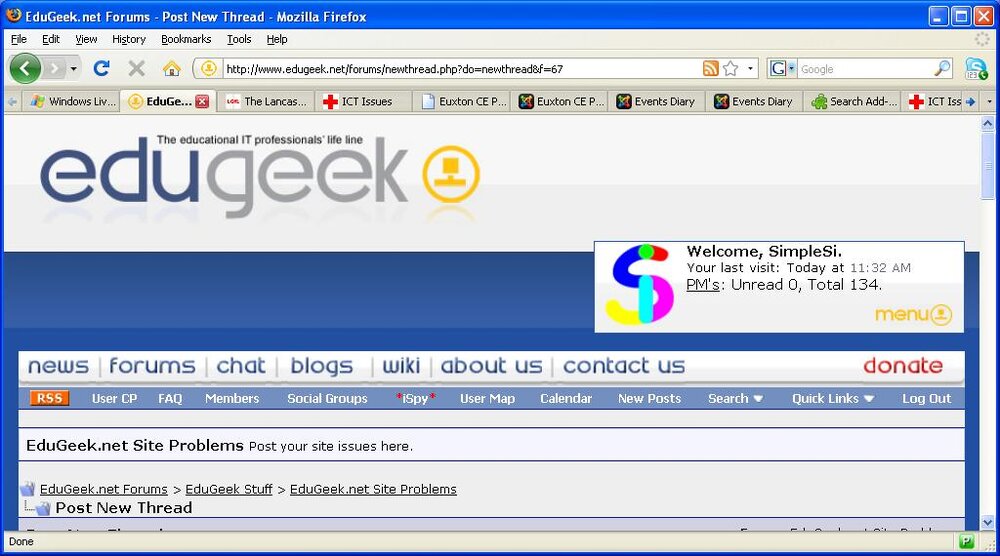Screen dimensions: 1000x556
Task: Click the address bar URL field
Action: pos(461,69)
